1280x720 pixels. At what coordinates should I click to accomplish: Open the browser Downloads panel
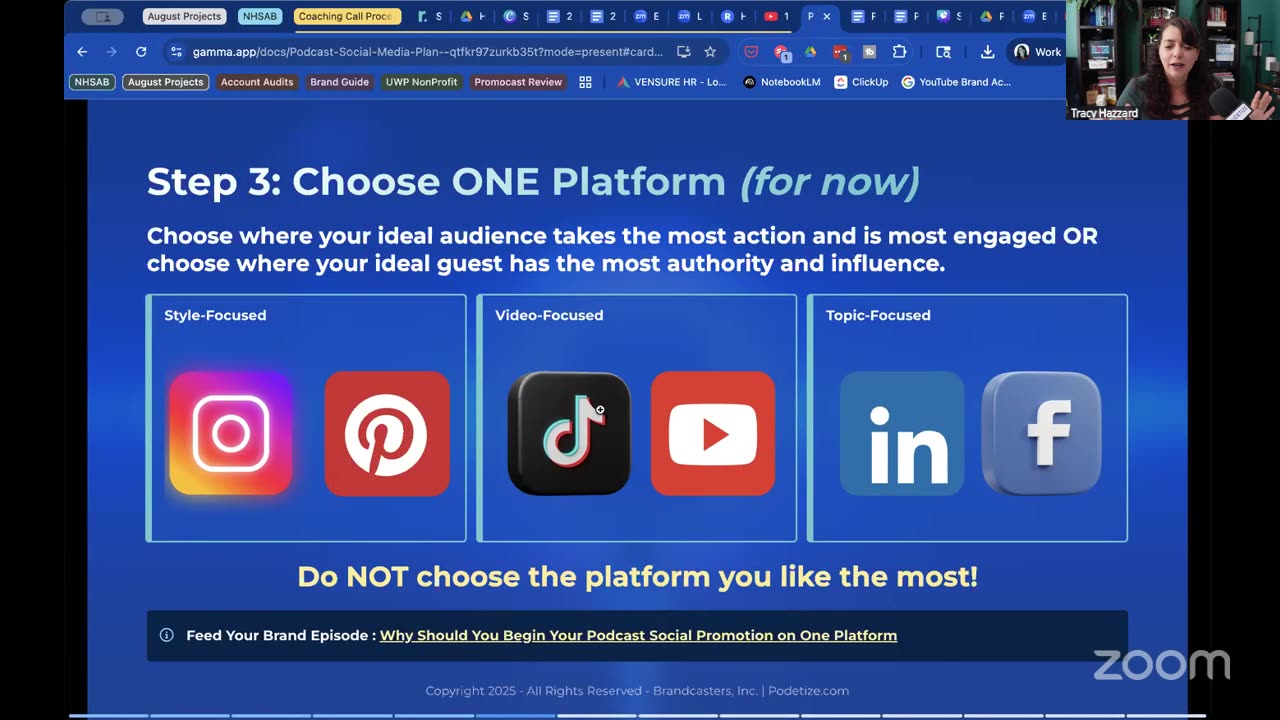click(x=987, y=52)
